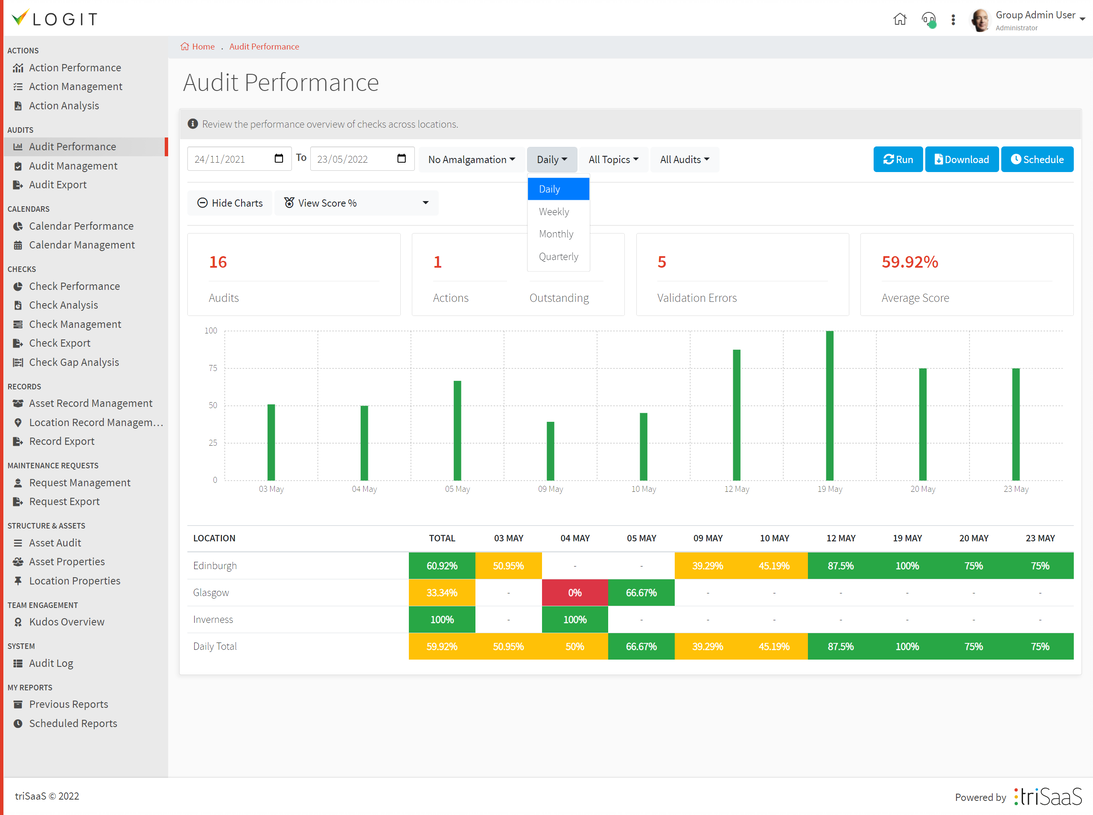Hide the charts section

coord(230,203)
